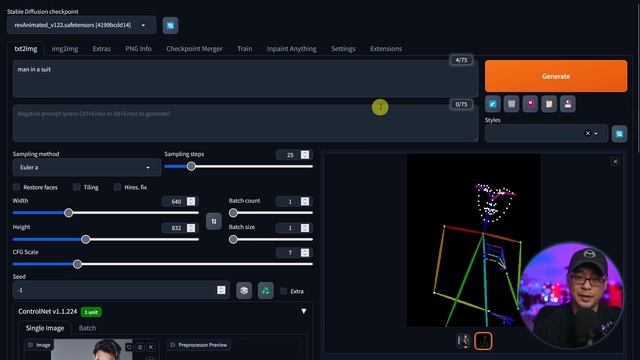Select the ControlNet Batch tab

coord(87,328)
